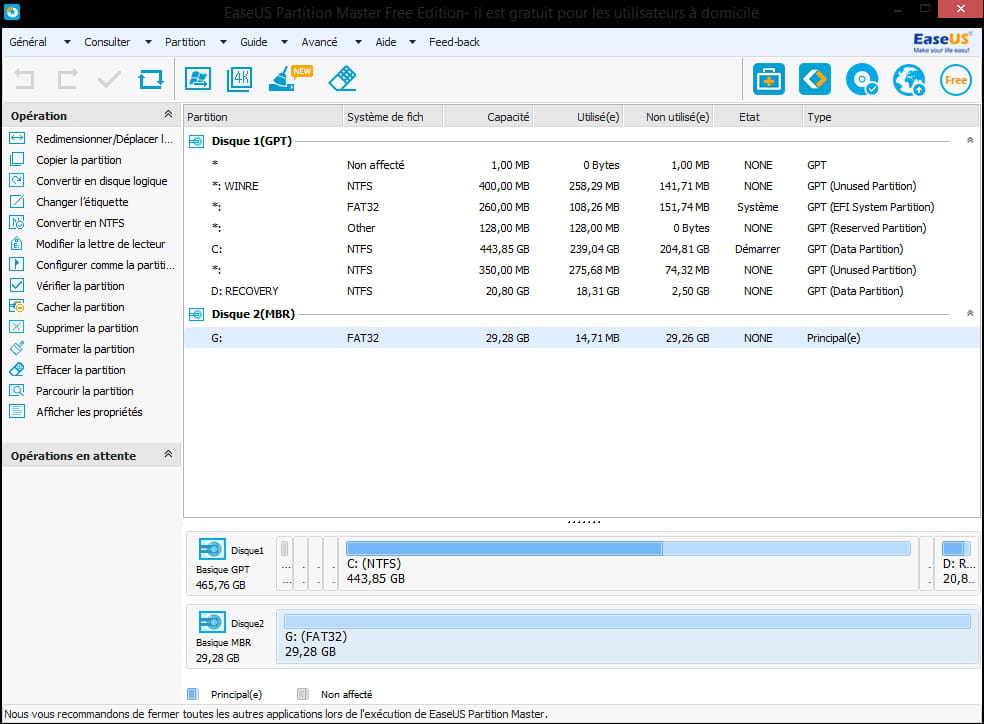The width and height of the screenshot is (984, 724).
Task: Collapse the Disque 2(MBR) group
Action: tap(970, 313)
